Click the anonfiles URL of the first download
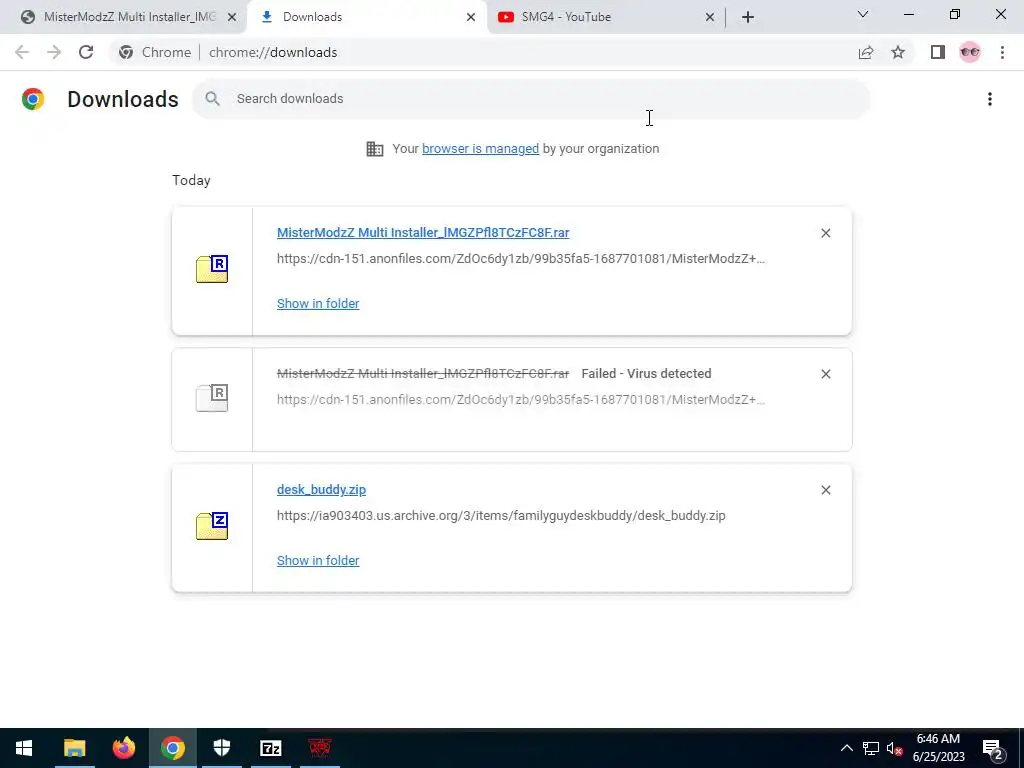 pyautogui.click(x=520, y=259)
